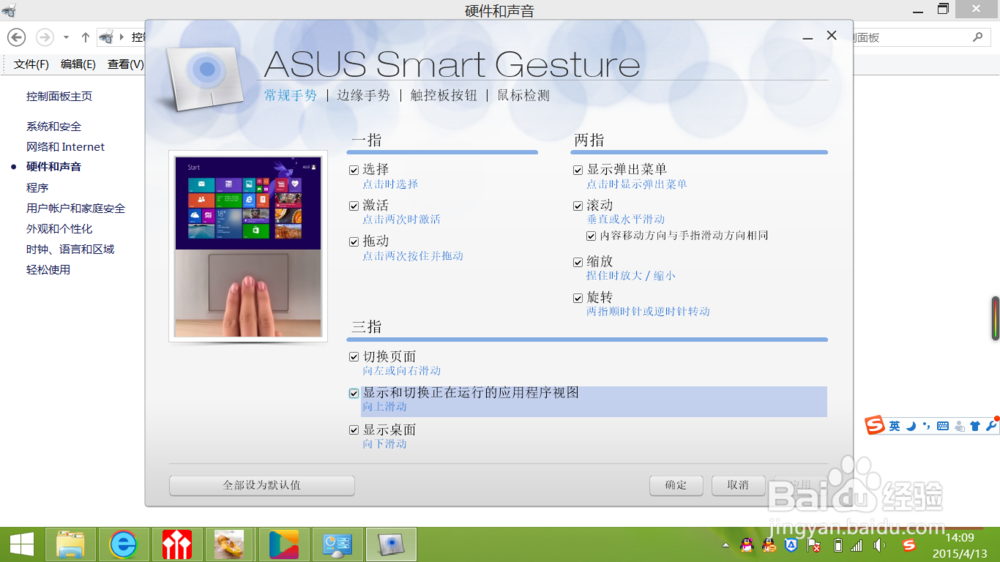This screenshot has height=562, width=1000.
Task: Click the search magnifier in Control Panel
Action: pos(978,38)
